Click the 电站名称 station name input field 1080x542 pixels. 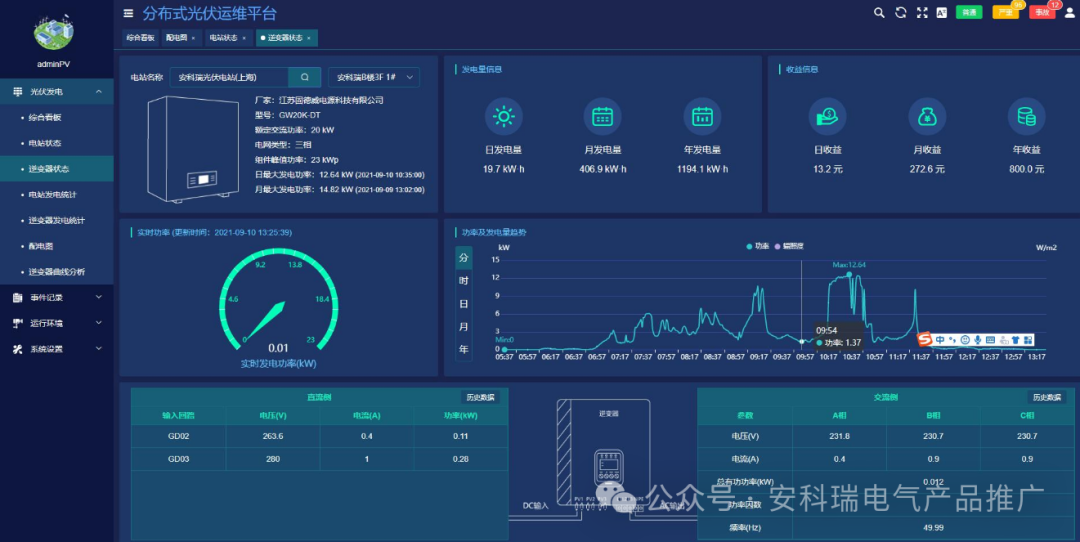tap(229, 77)
